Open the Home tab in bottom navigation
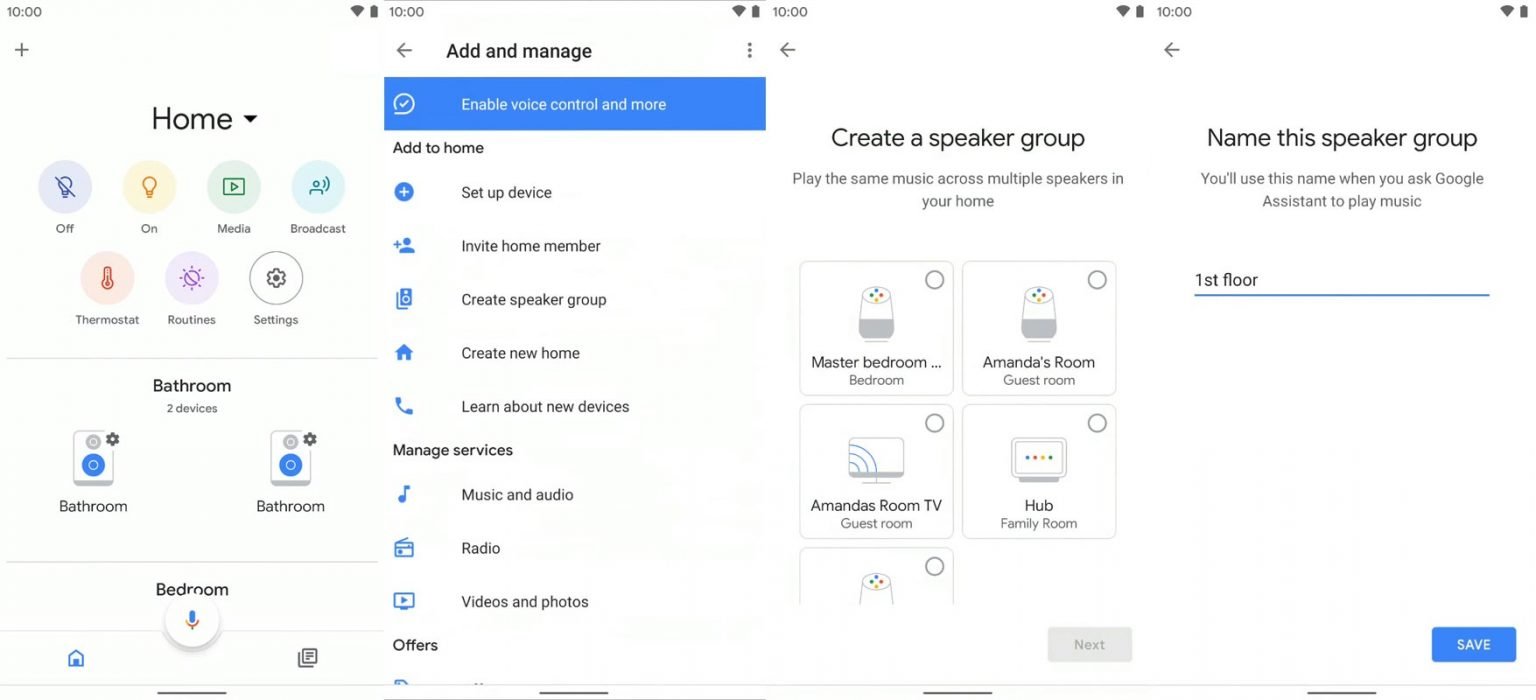Viewport: 1536px width, 700px height. 75,657
